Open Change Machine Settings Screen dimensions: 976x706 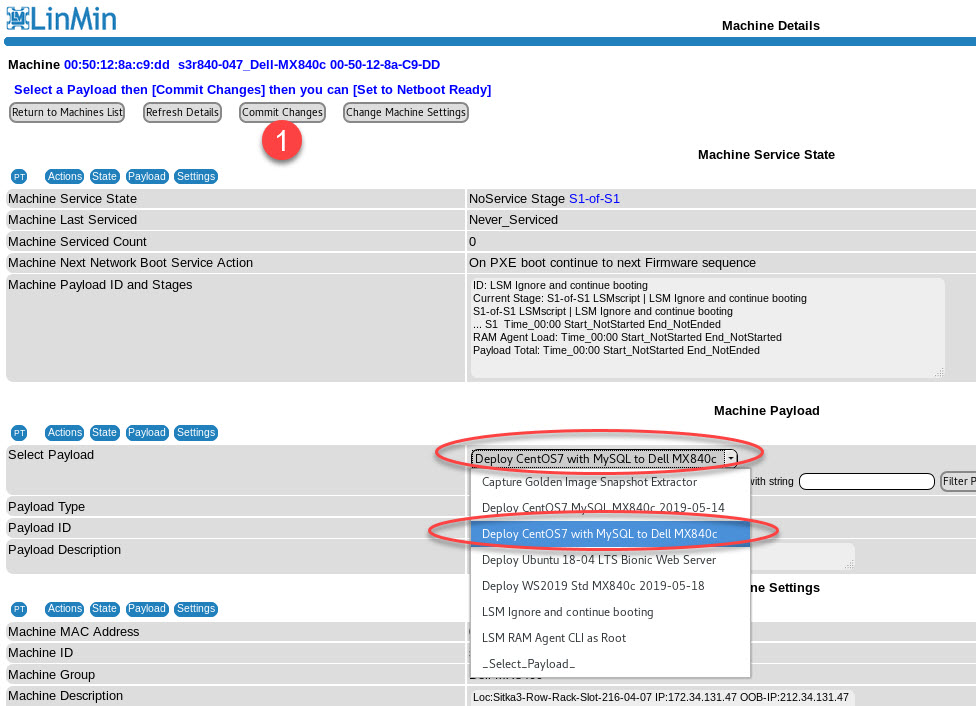click(406, 112)
